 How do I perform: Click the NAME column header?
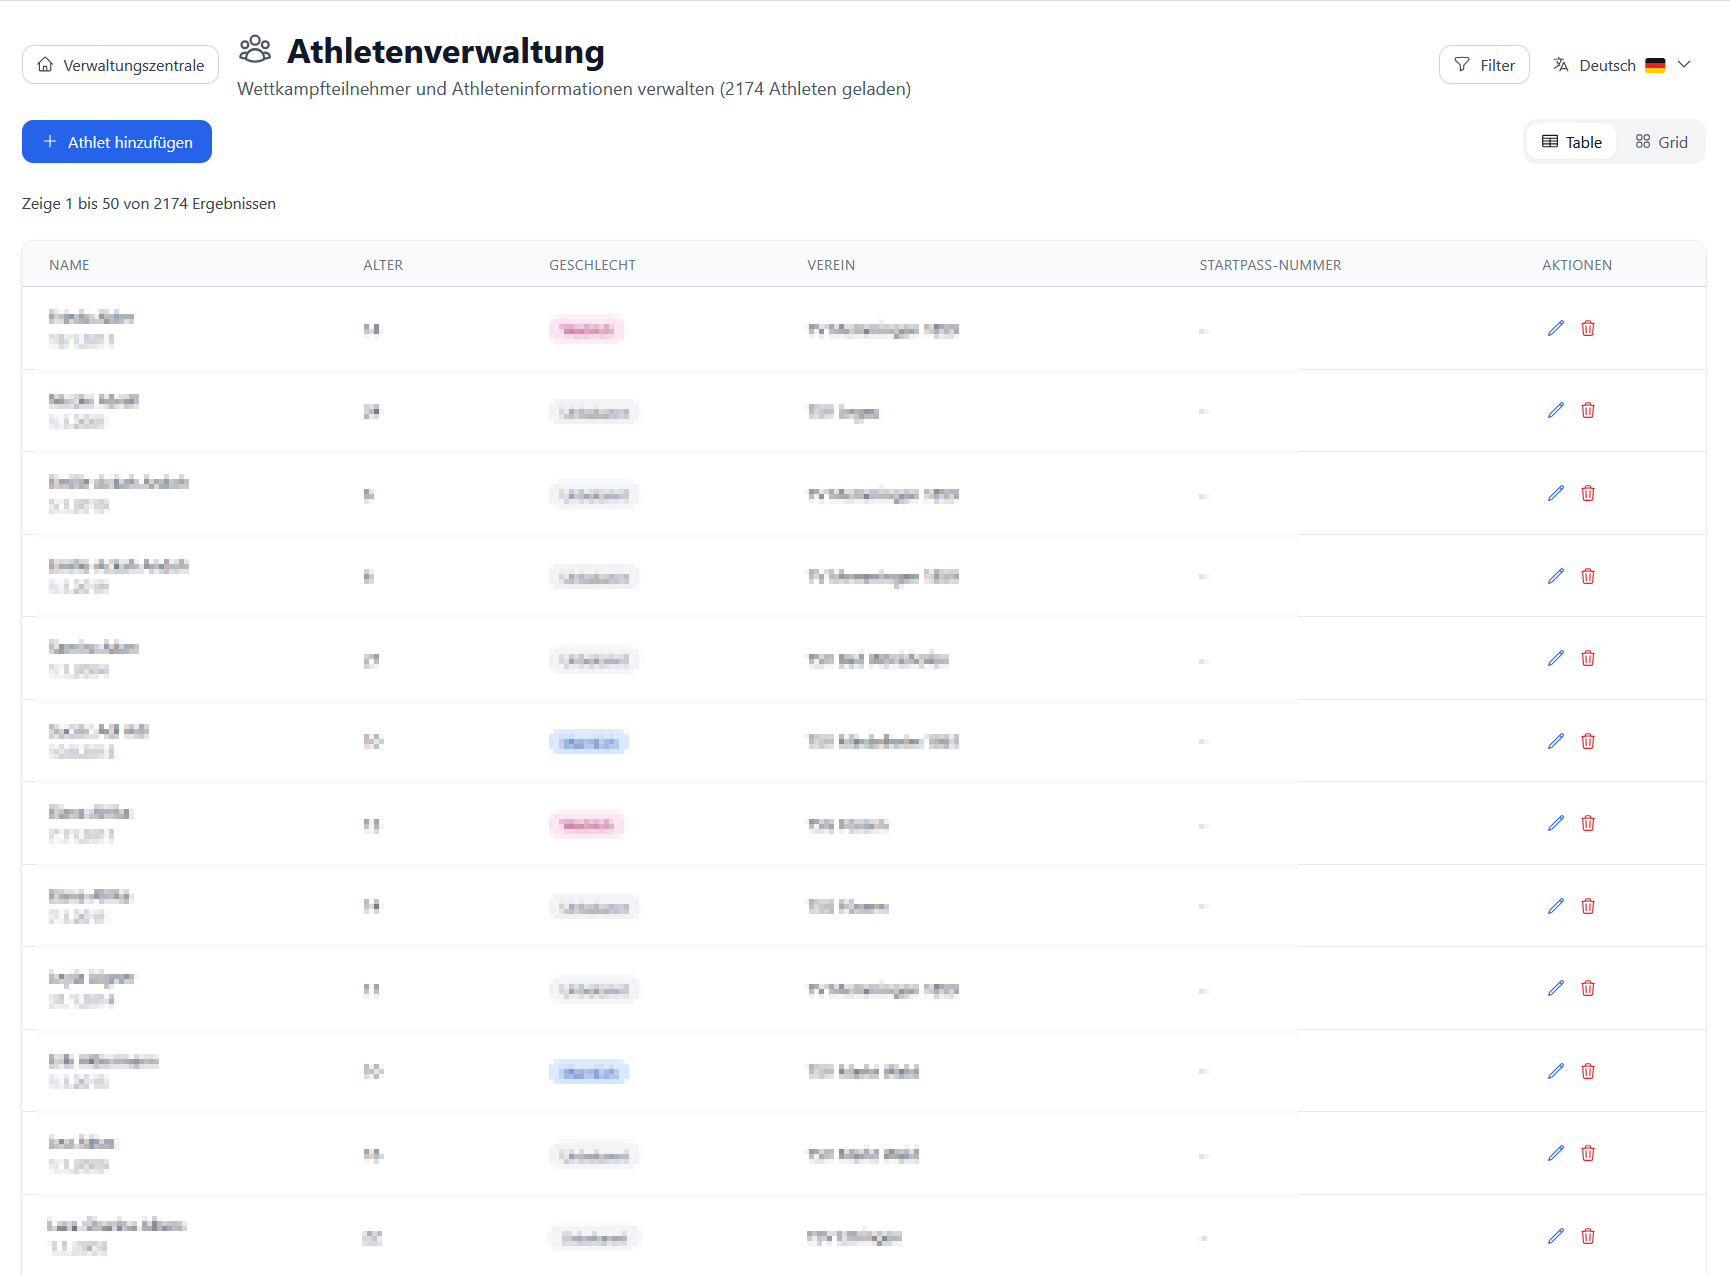[x=69, y=265]
